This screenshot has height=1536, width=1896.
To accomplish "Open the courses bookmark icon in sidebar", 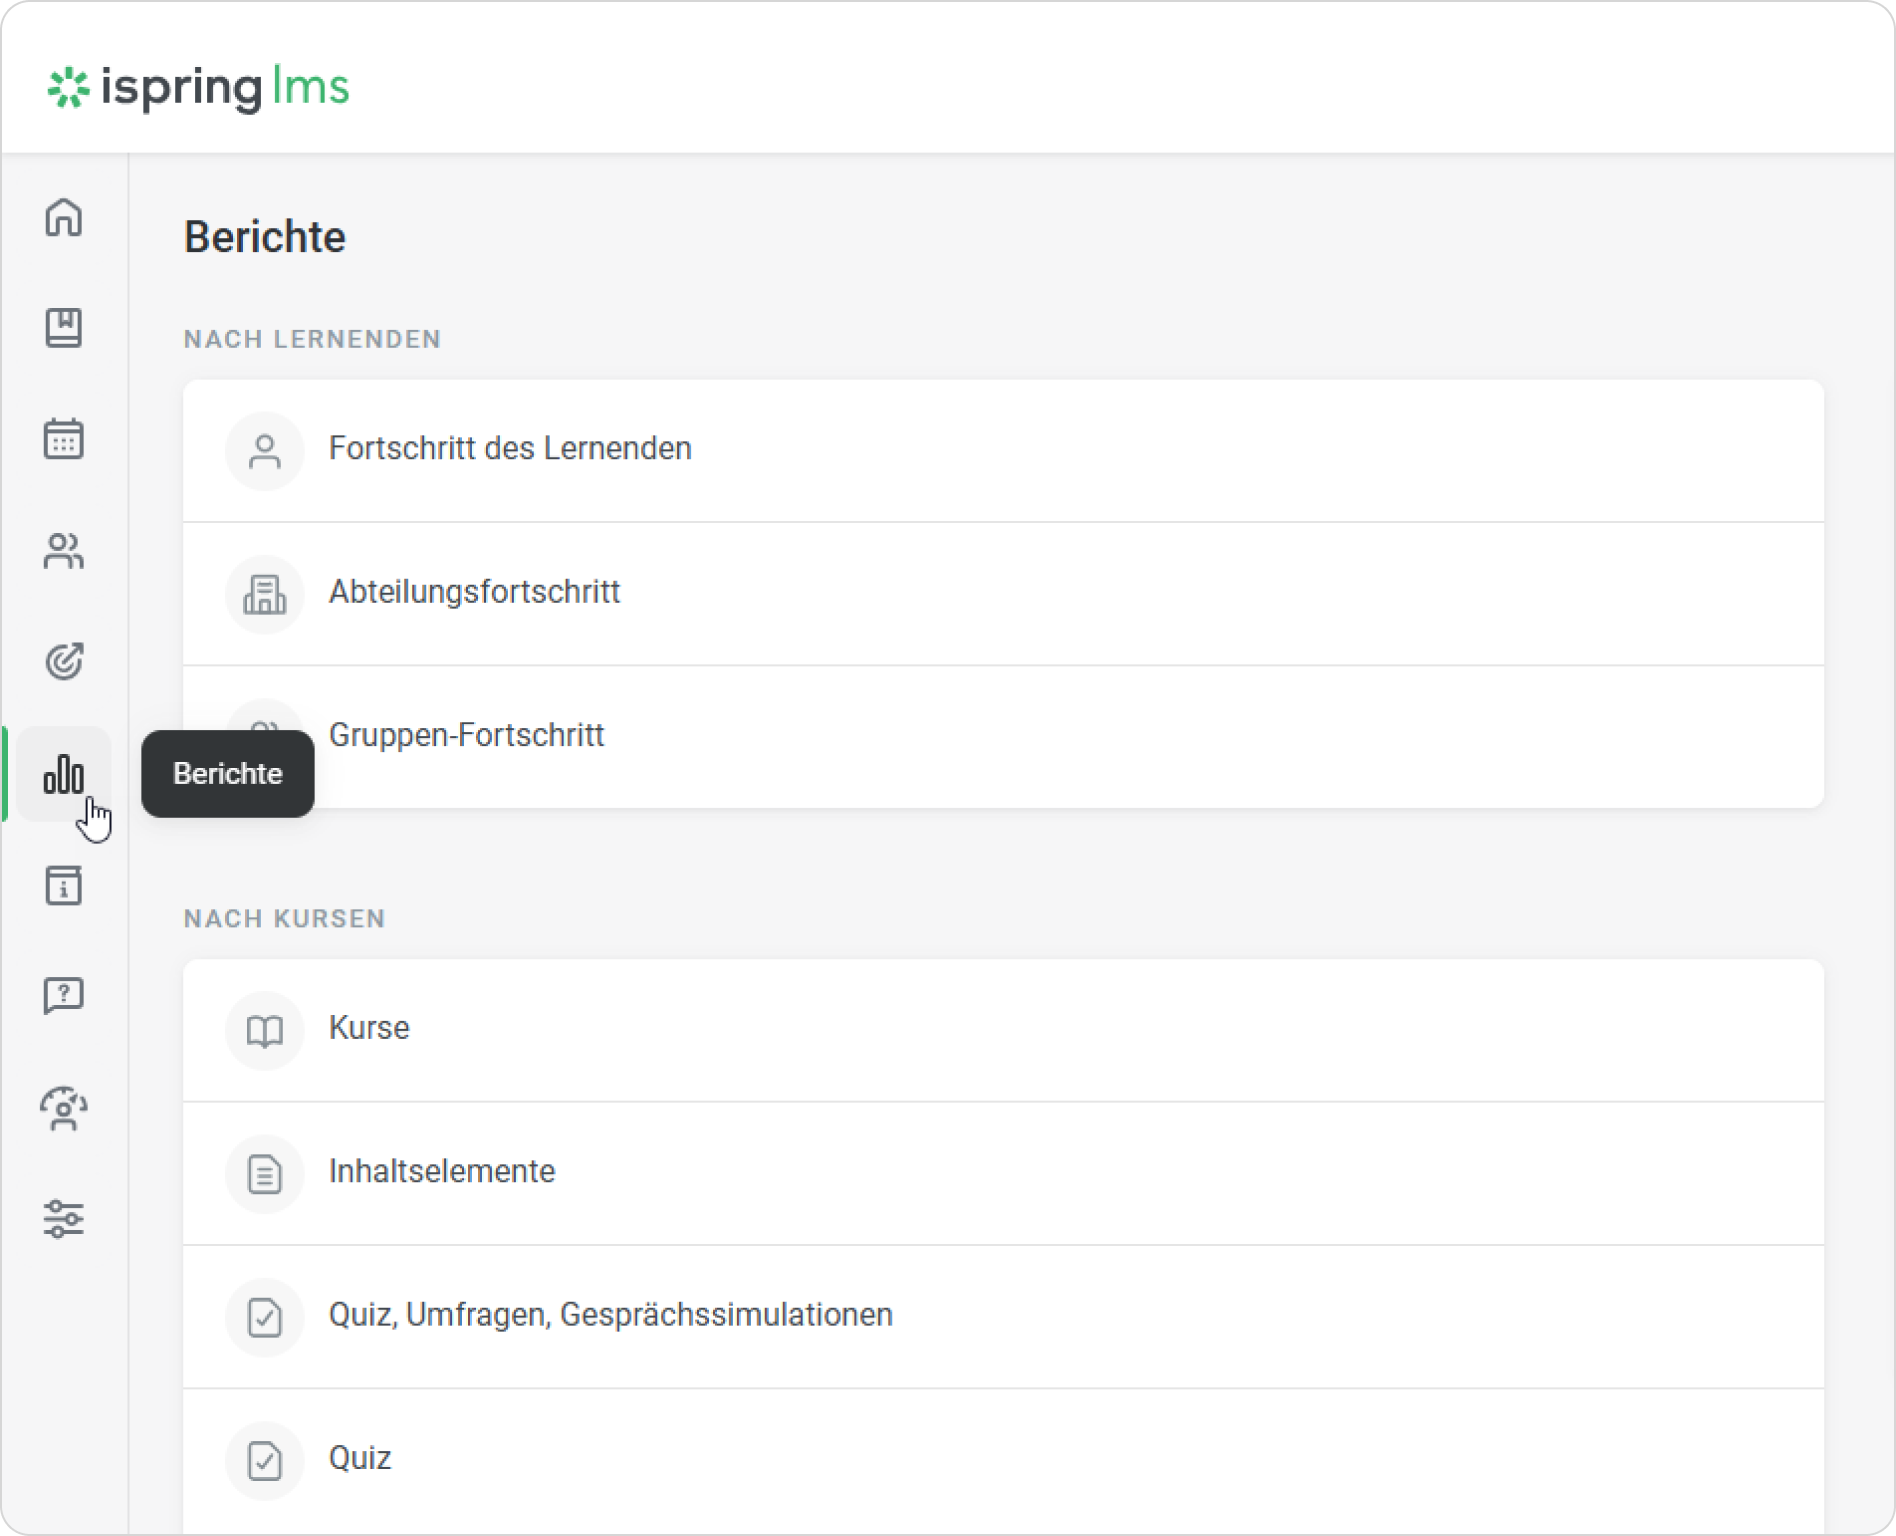I will point(64,328).
